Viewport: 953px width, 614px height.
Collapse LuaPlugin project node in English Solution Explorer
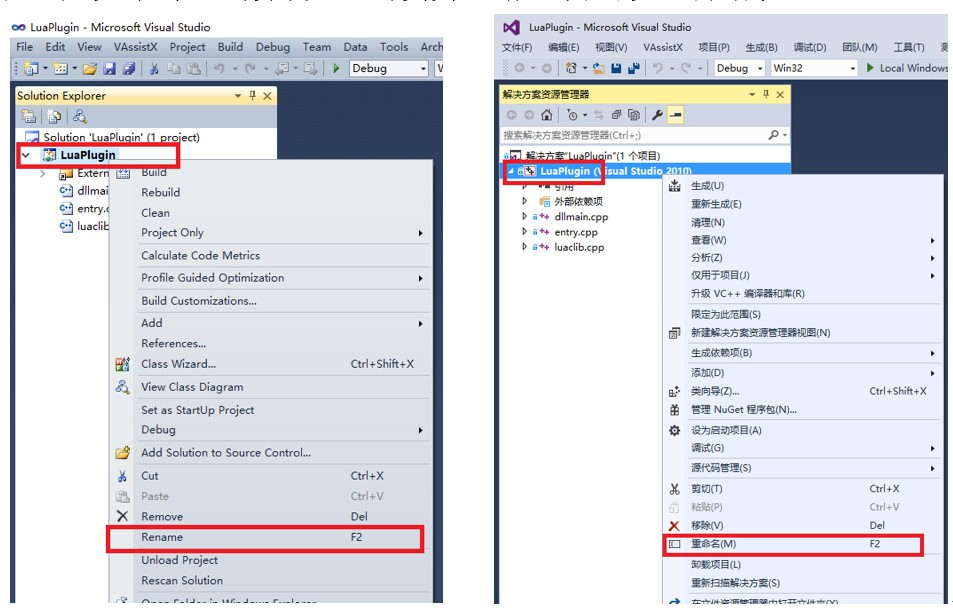point(26,156)
